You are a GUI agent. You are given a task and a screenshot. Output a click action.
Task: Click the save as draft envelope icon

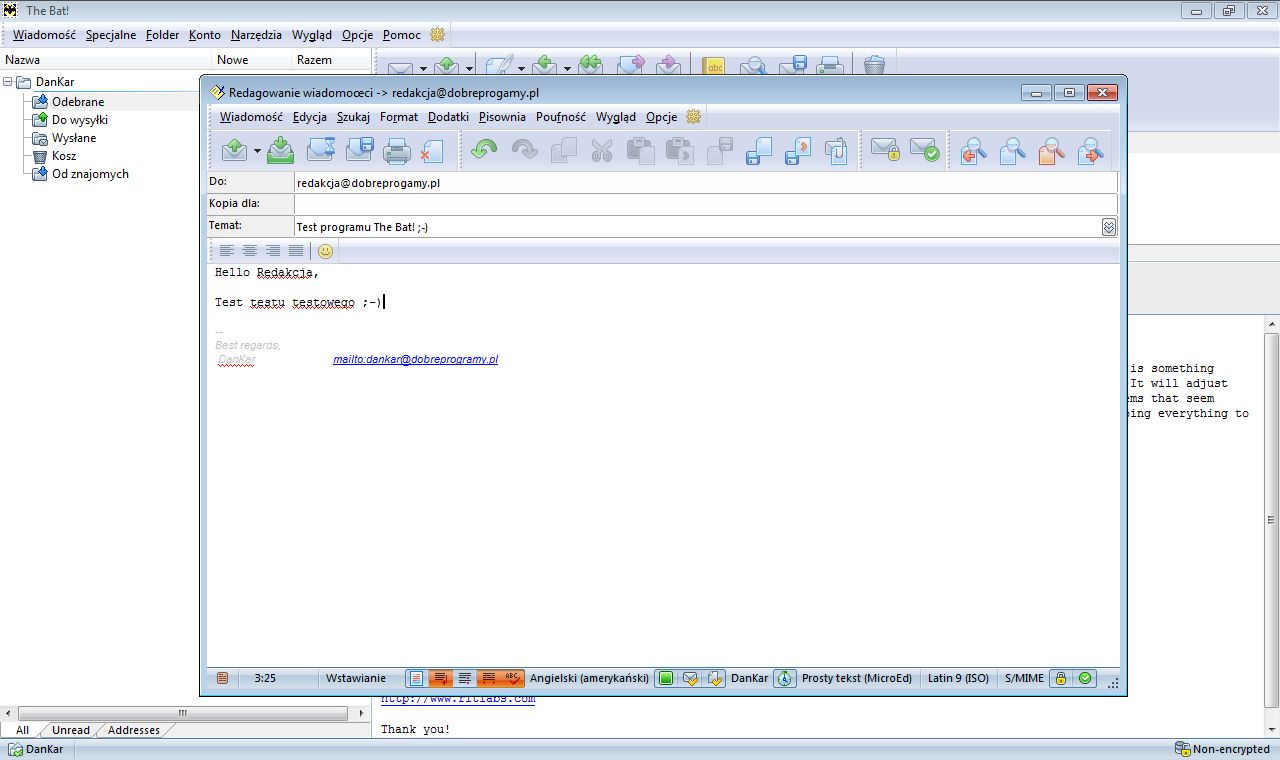click(321, 151)
